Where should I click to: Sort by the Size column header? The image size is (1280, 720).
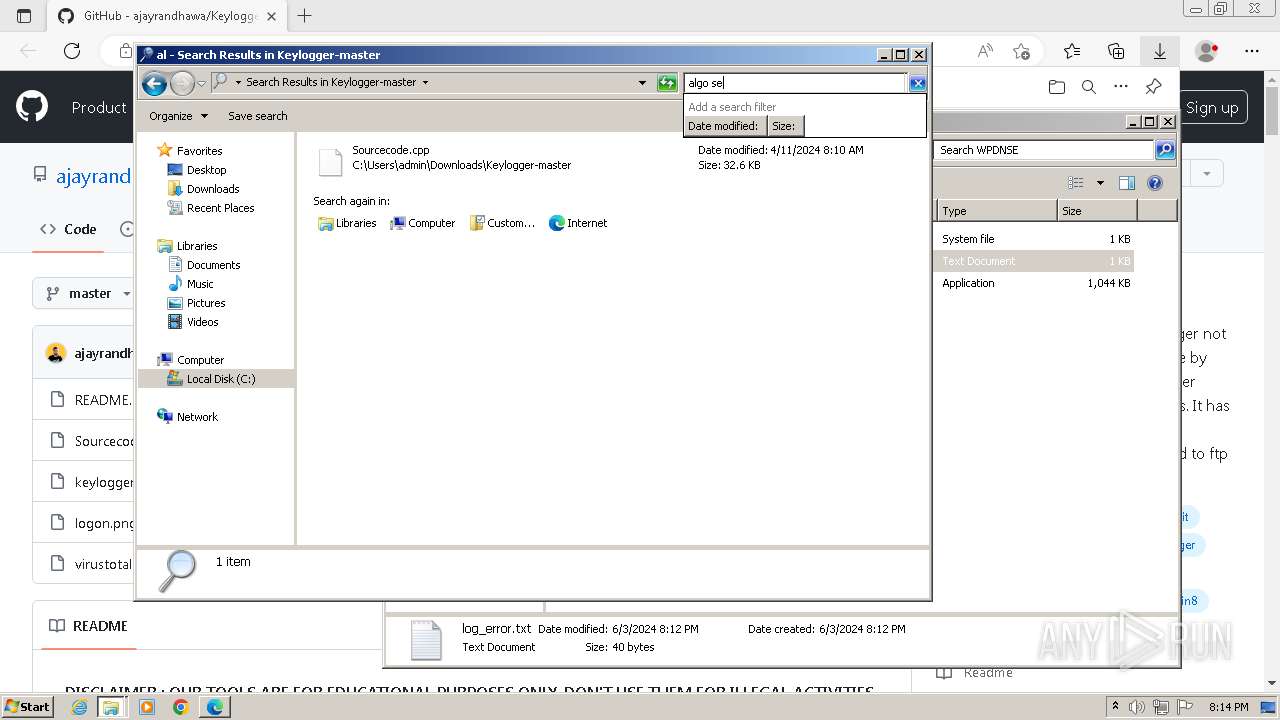[1097, 211]
